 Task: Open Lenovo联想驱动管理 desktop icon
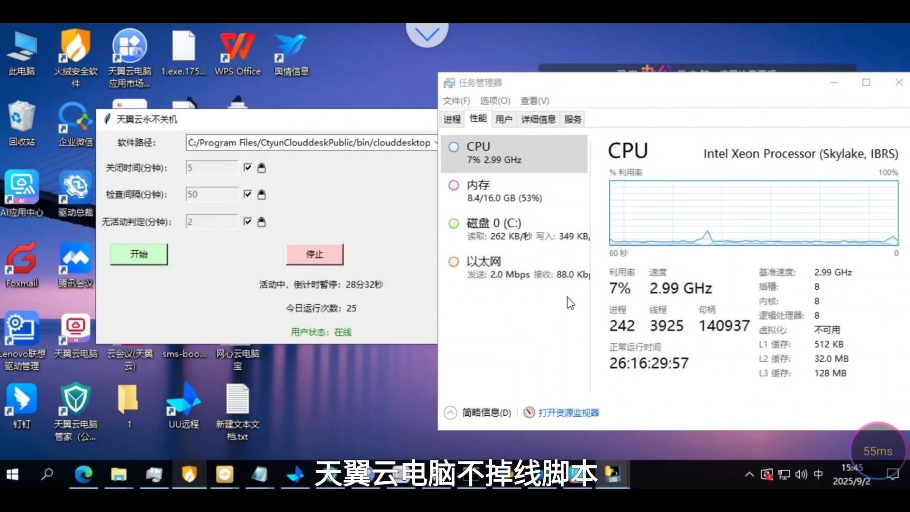pyautogui.click(x=22, y=342)
